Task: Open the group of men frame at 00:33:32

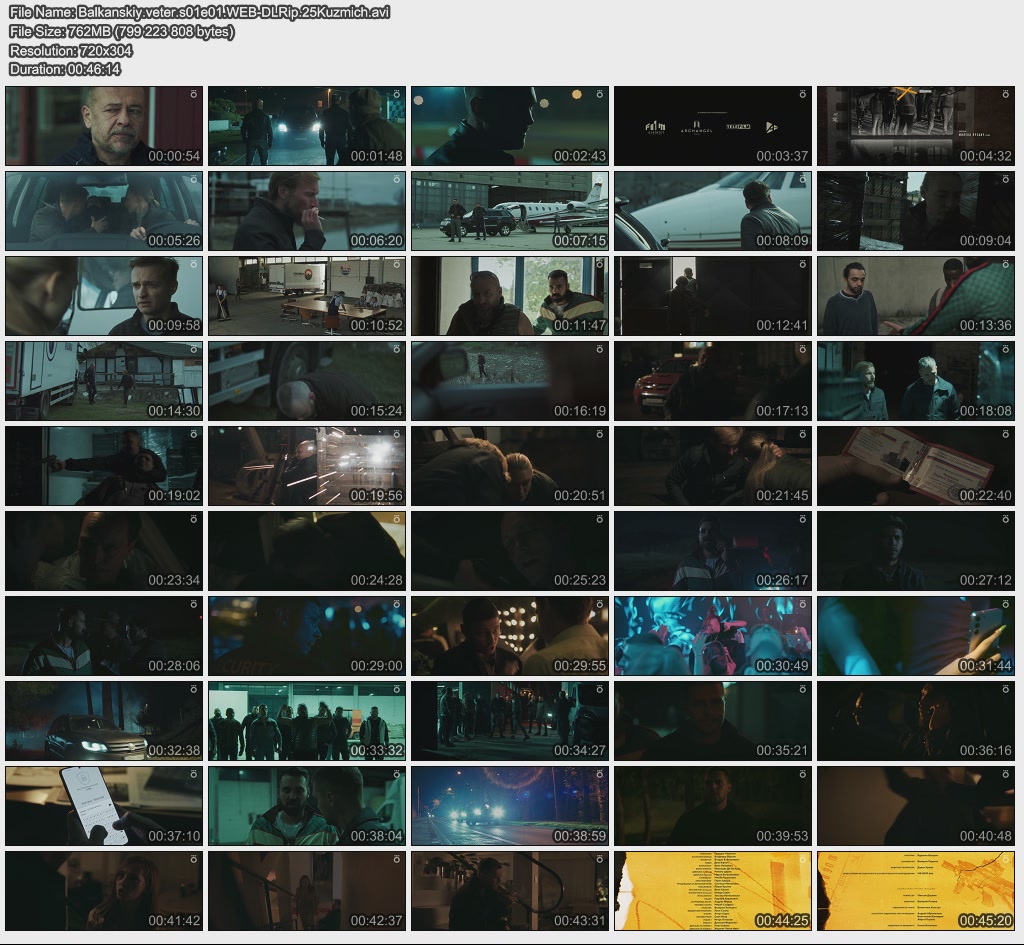Action: (307, 722)
